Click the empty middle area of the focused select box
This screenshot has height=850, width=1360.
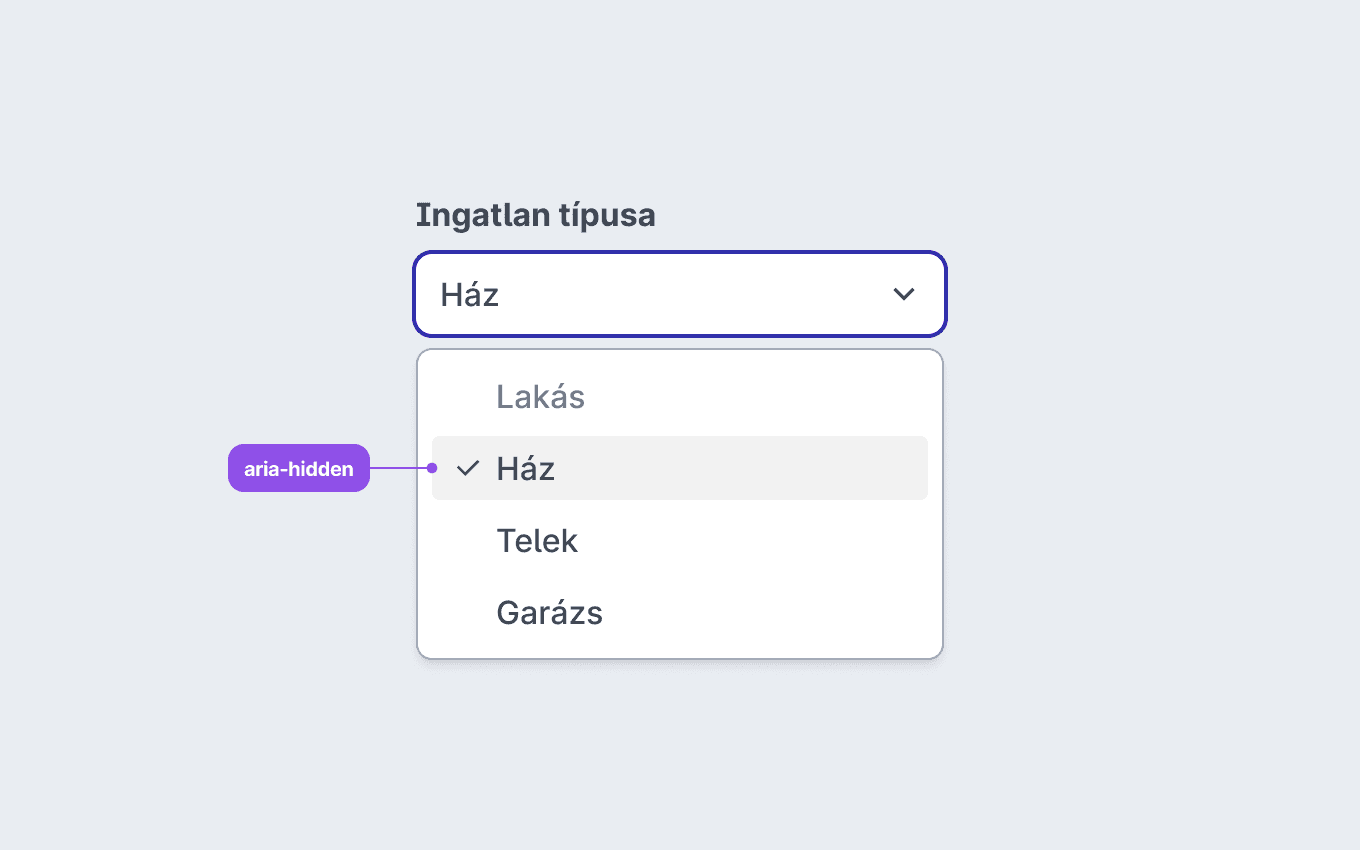click(690, 294)
